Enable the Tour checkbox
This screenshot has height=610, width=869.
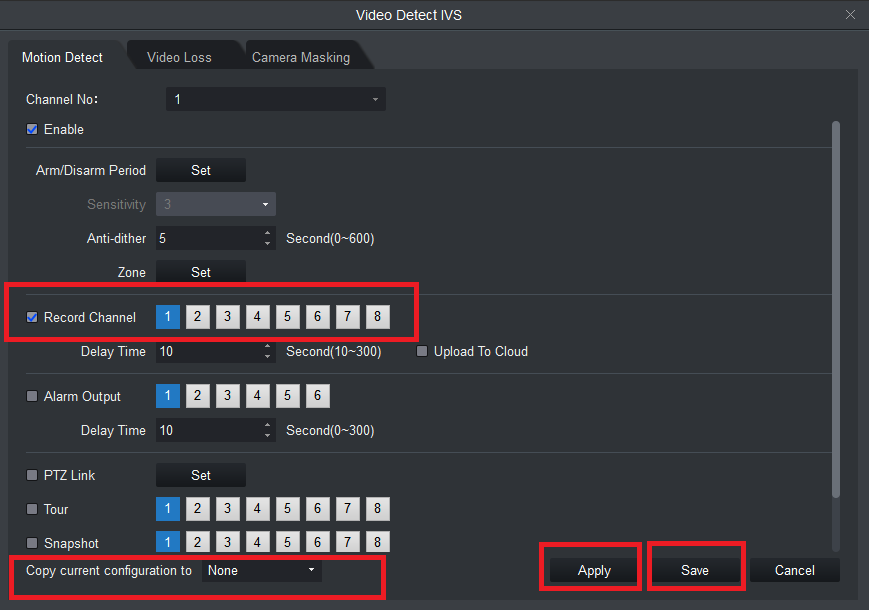point(32,509)
